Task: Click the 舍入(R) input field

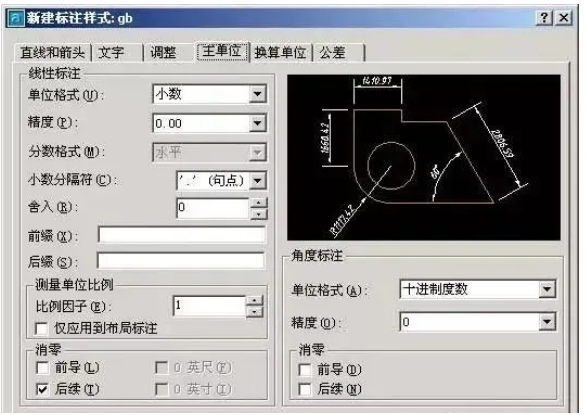Action: click(213, 208)
